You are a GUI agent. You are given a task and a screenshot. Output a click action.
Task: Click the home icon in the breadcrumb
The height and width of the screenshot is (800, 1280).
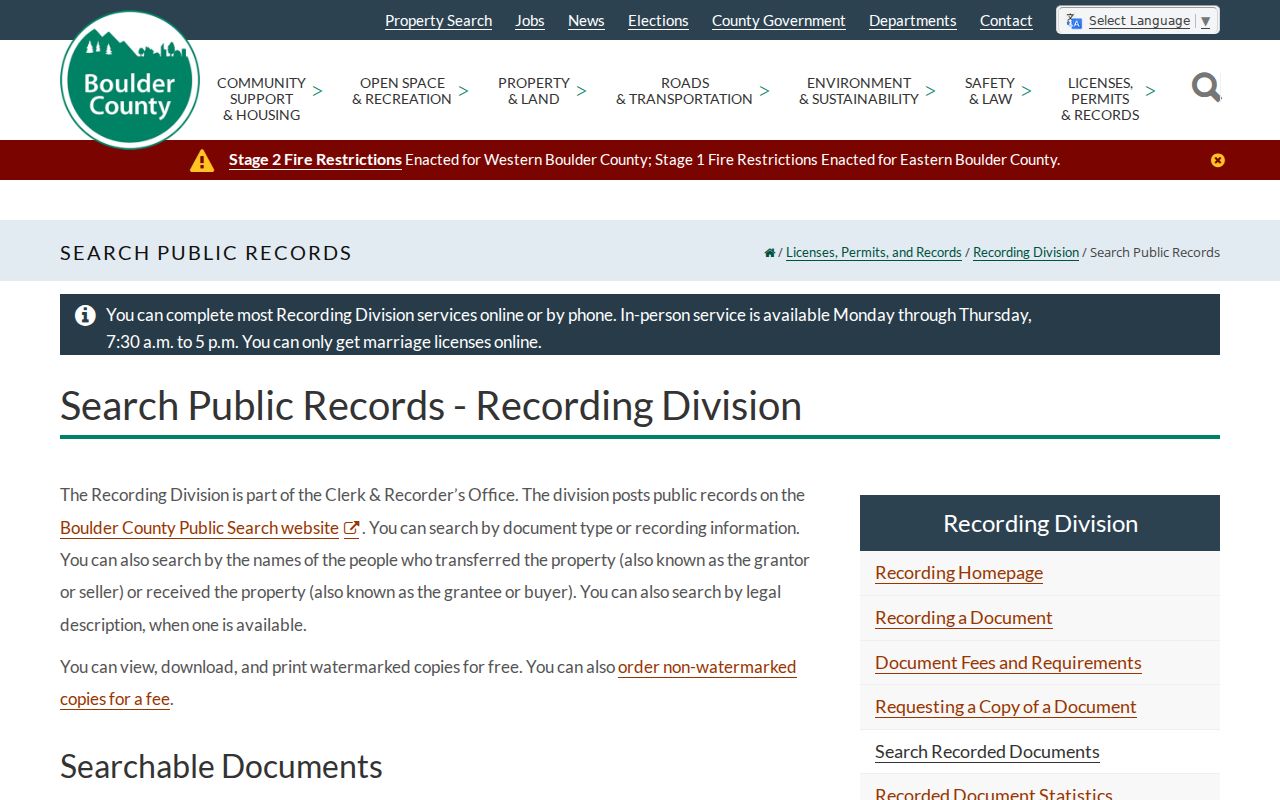click(769, 253)
